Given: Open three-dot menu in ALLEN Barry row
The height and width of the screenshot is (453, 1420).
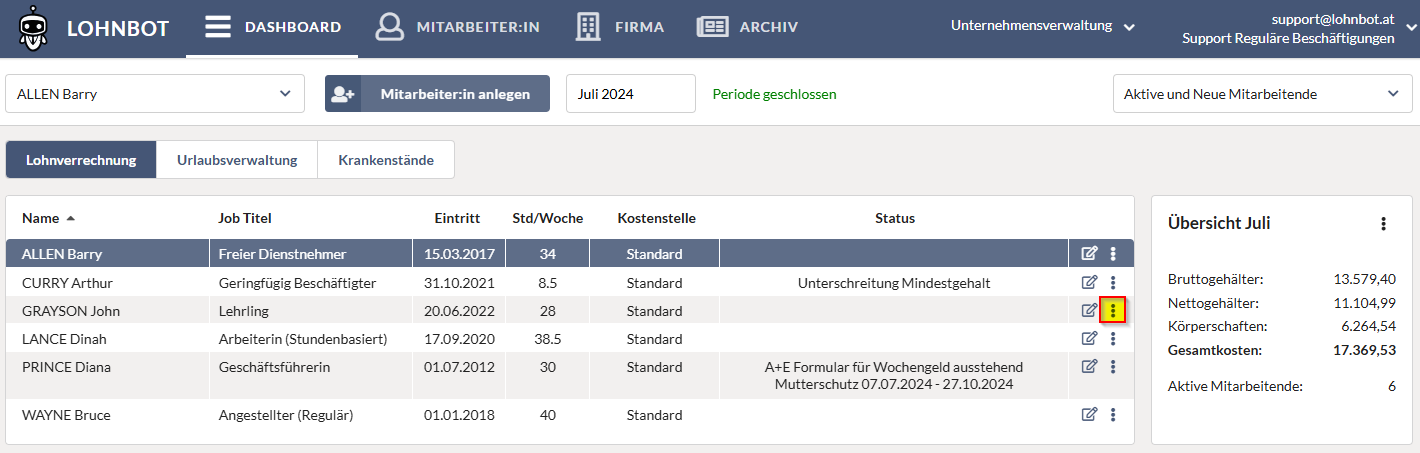Looking at the screenshot, I should click(1113, 254).
